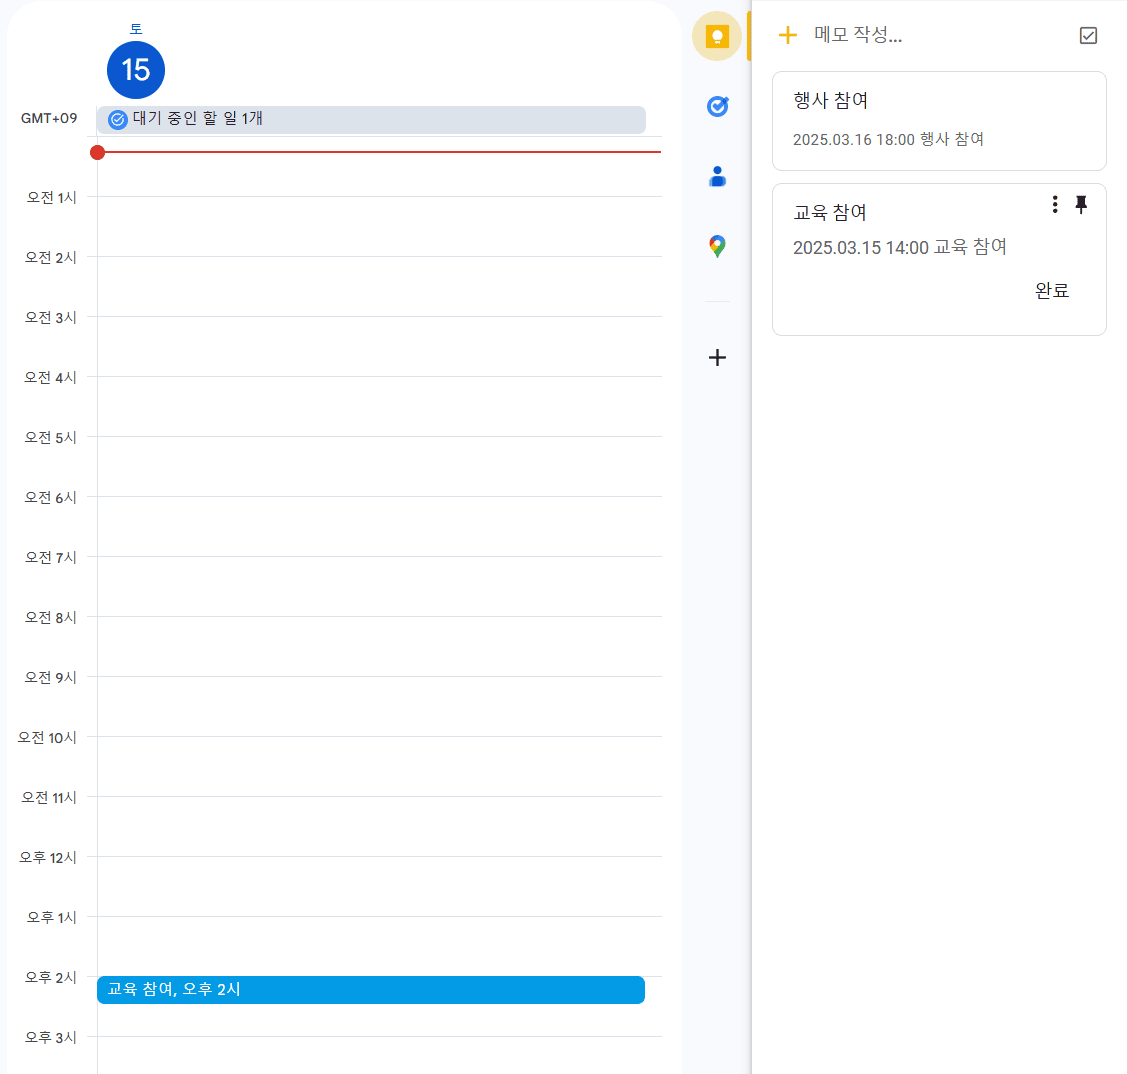Create a new checklist in Keep
The height and width of the screenshot is (1074, 1127).
point(1088,34)
